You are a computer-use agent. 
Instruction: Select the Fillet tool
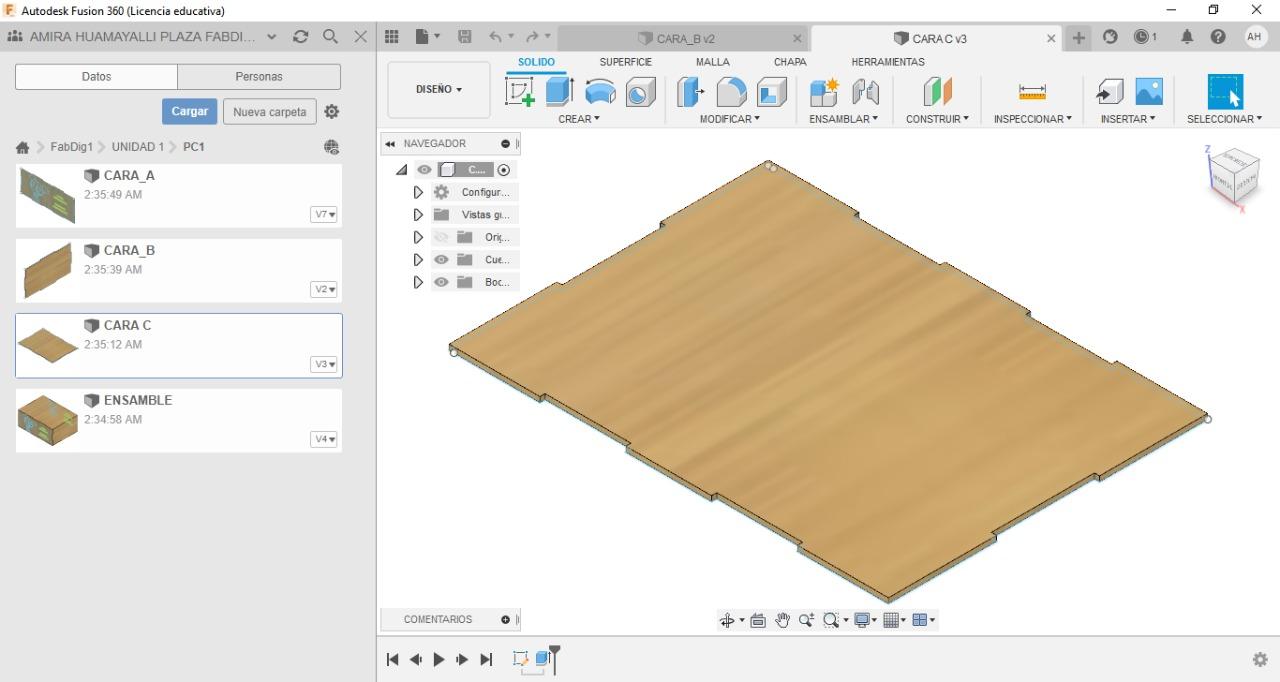pos(731,92)
